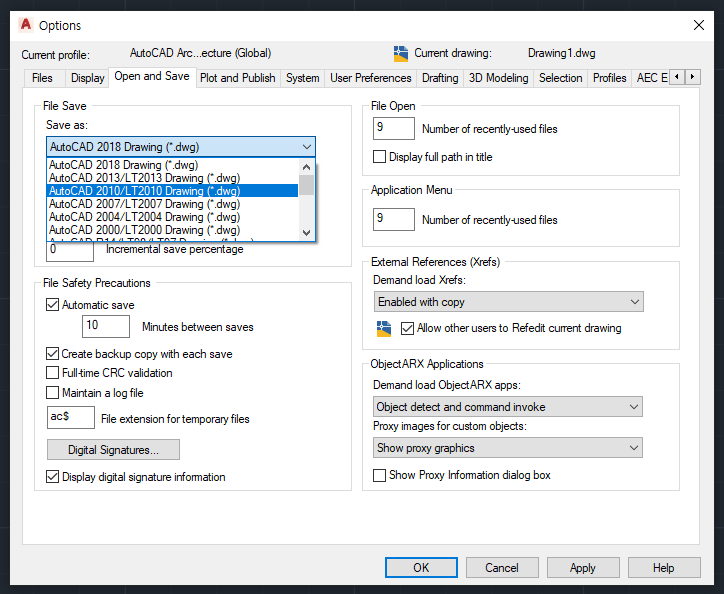Select AutoCAD 2013/LT2013 Drawing option

pos(172,178)
